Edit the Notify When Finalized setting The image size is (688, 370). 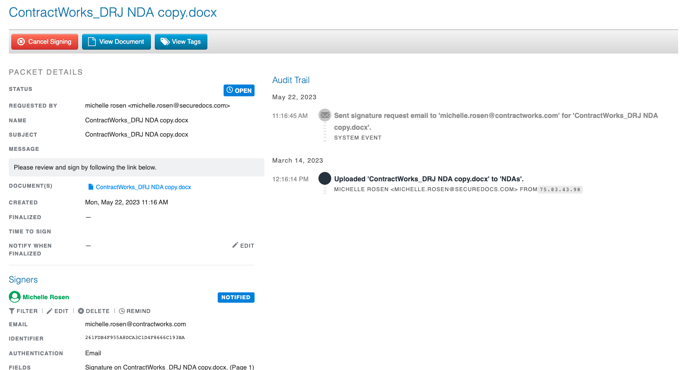click(243, 245)
